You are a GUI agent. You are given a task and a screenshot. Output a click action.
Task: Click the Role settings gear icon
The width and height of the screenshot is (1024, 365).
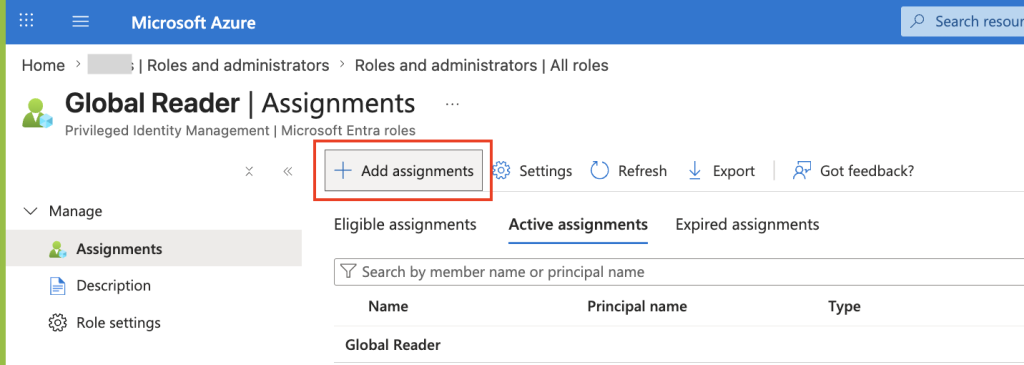tap(58, 323)
